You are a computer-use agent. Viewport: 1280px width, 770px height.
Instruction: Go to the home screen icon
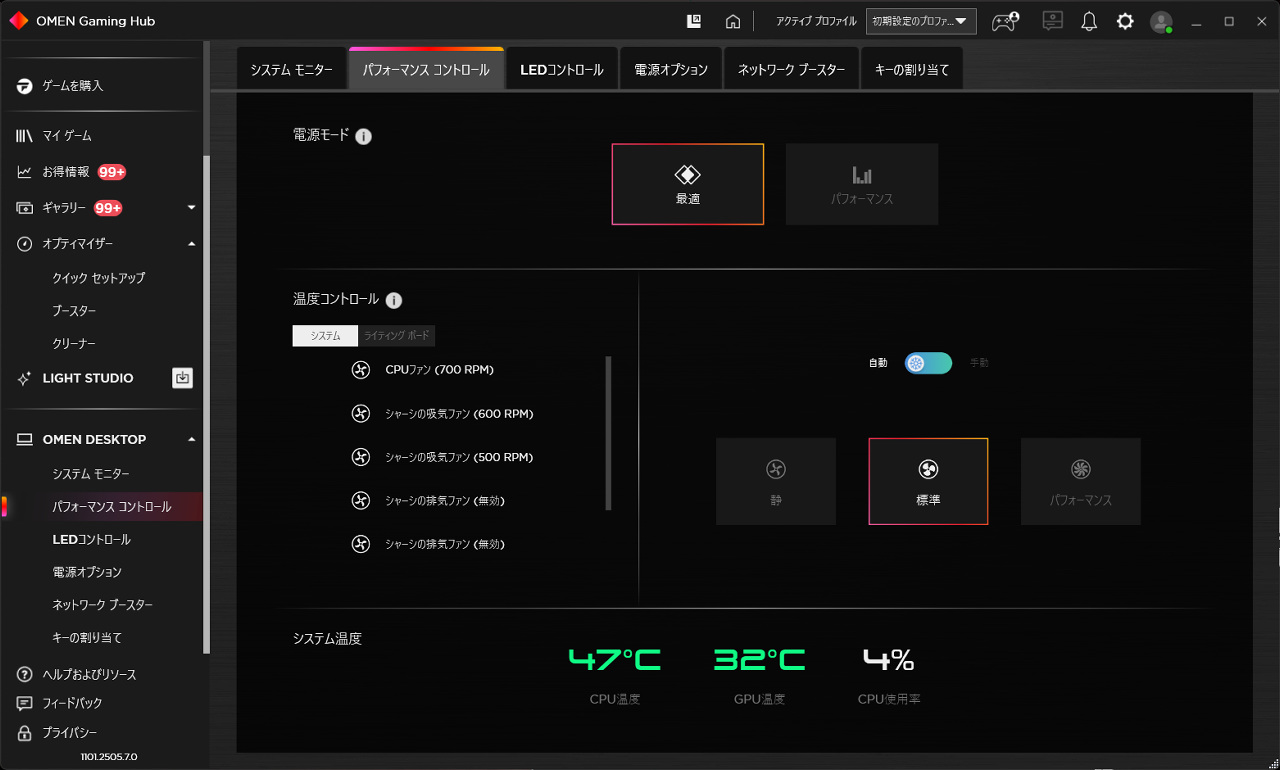(733, 21)
